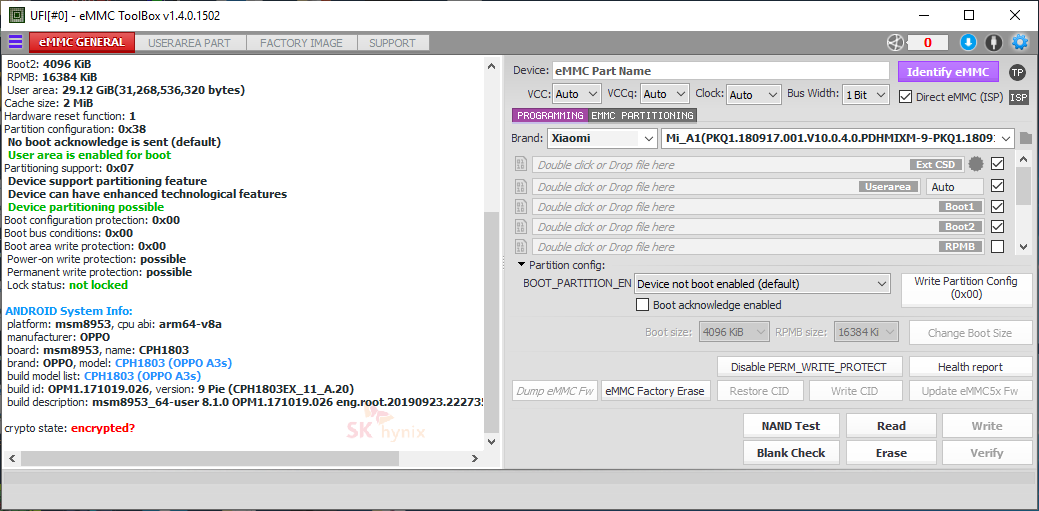The height and width of the screenshot is (511, 1039).
Task: Open the Clock dropdown
Action: [753, 95]
